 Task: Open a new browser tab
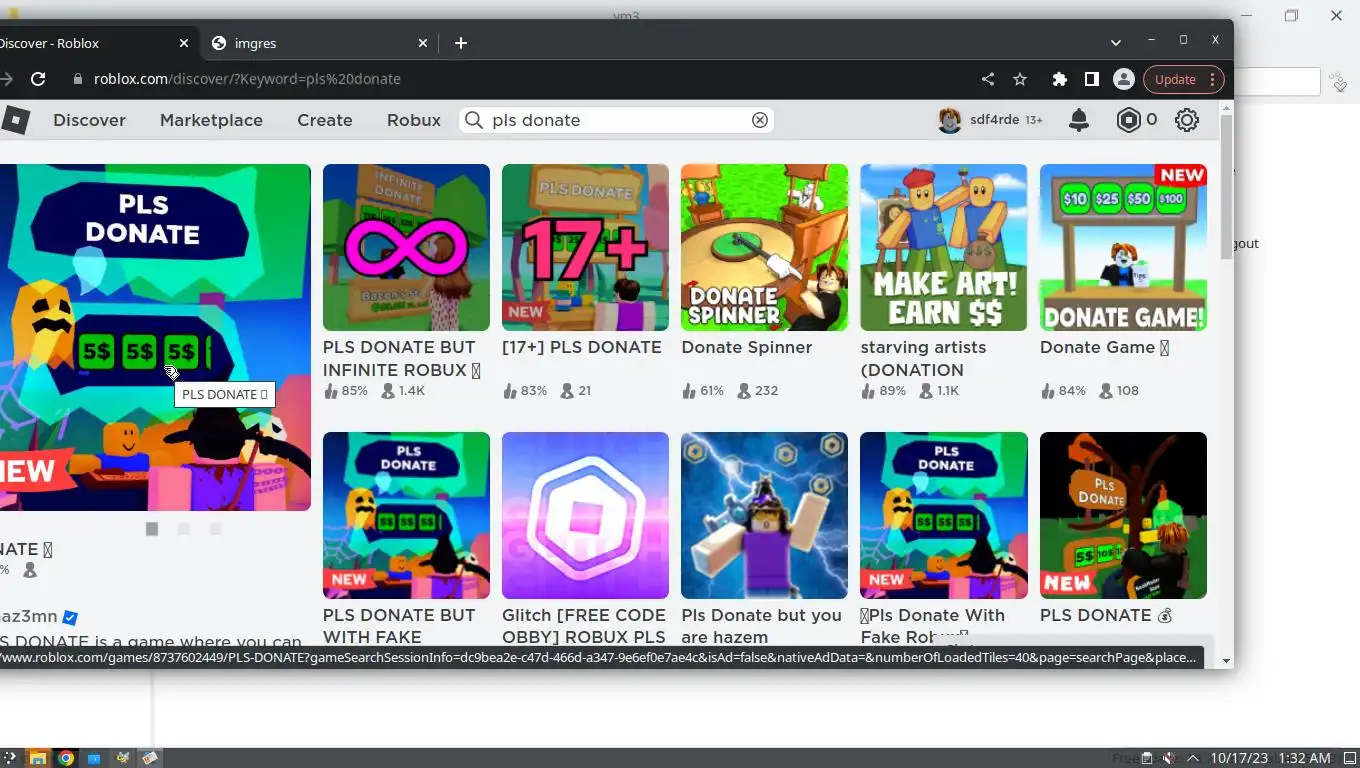(x=461, y=43)
